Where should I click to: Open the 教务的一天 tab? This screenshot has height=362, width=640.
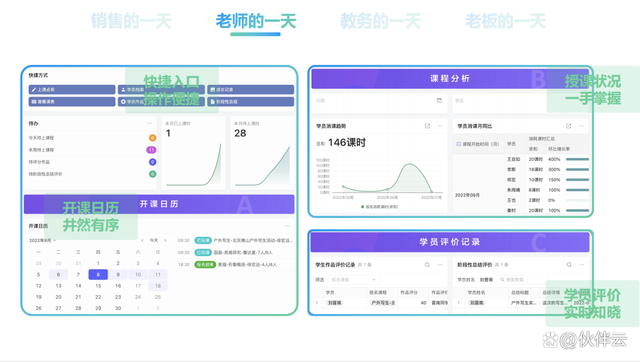coord(380,21)
